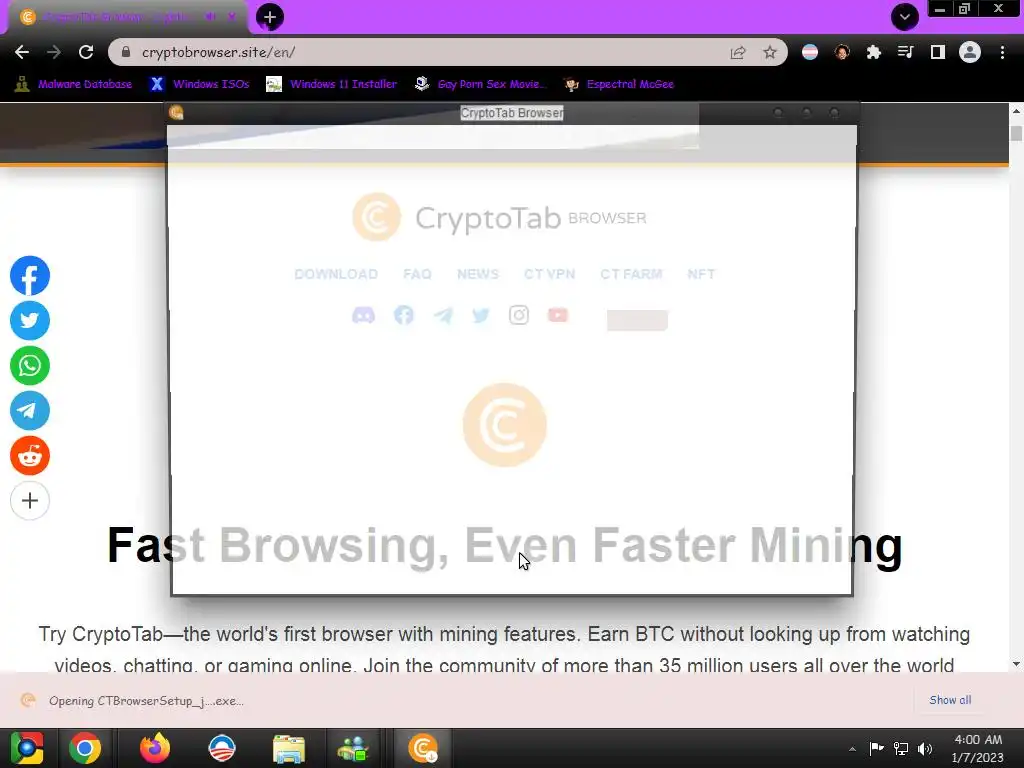Share page on Reddit sidebar icon

[29, 456]
